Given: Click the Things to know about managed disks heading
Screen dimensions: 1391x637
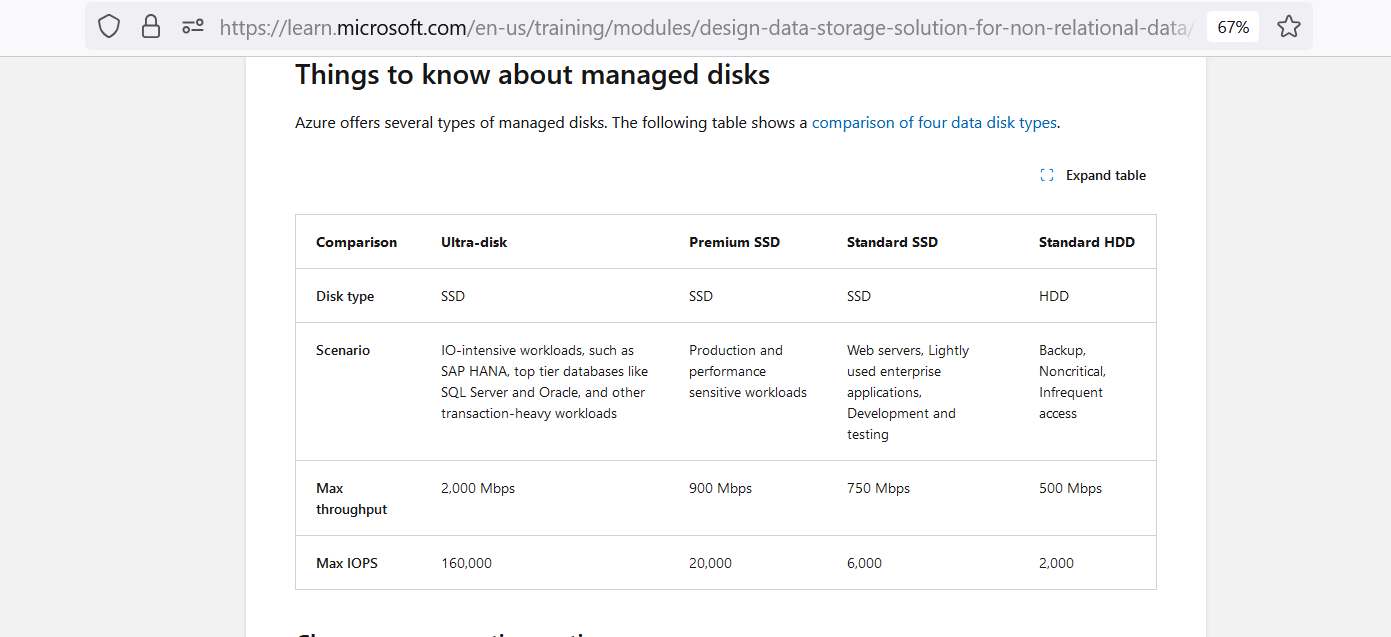Looking at the screenshot, I should tap(532, 74).
